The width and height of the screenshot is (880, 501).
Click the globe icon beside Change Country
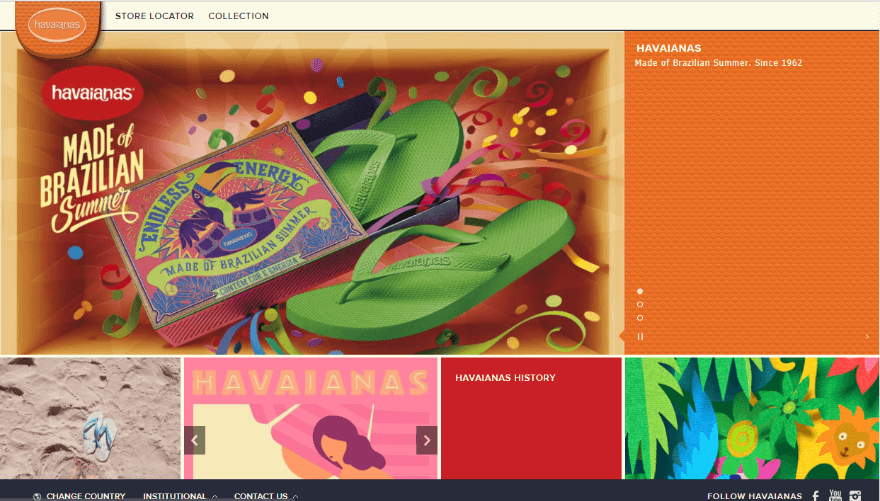(37, 497)
